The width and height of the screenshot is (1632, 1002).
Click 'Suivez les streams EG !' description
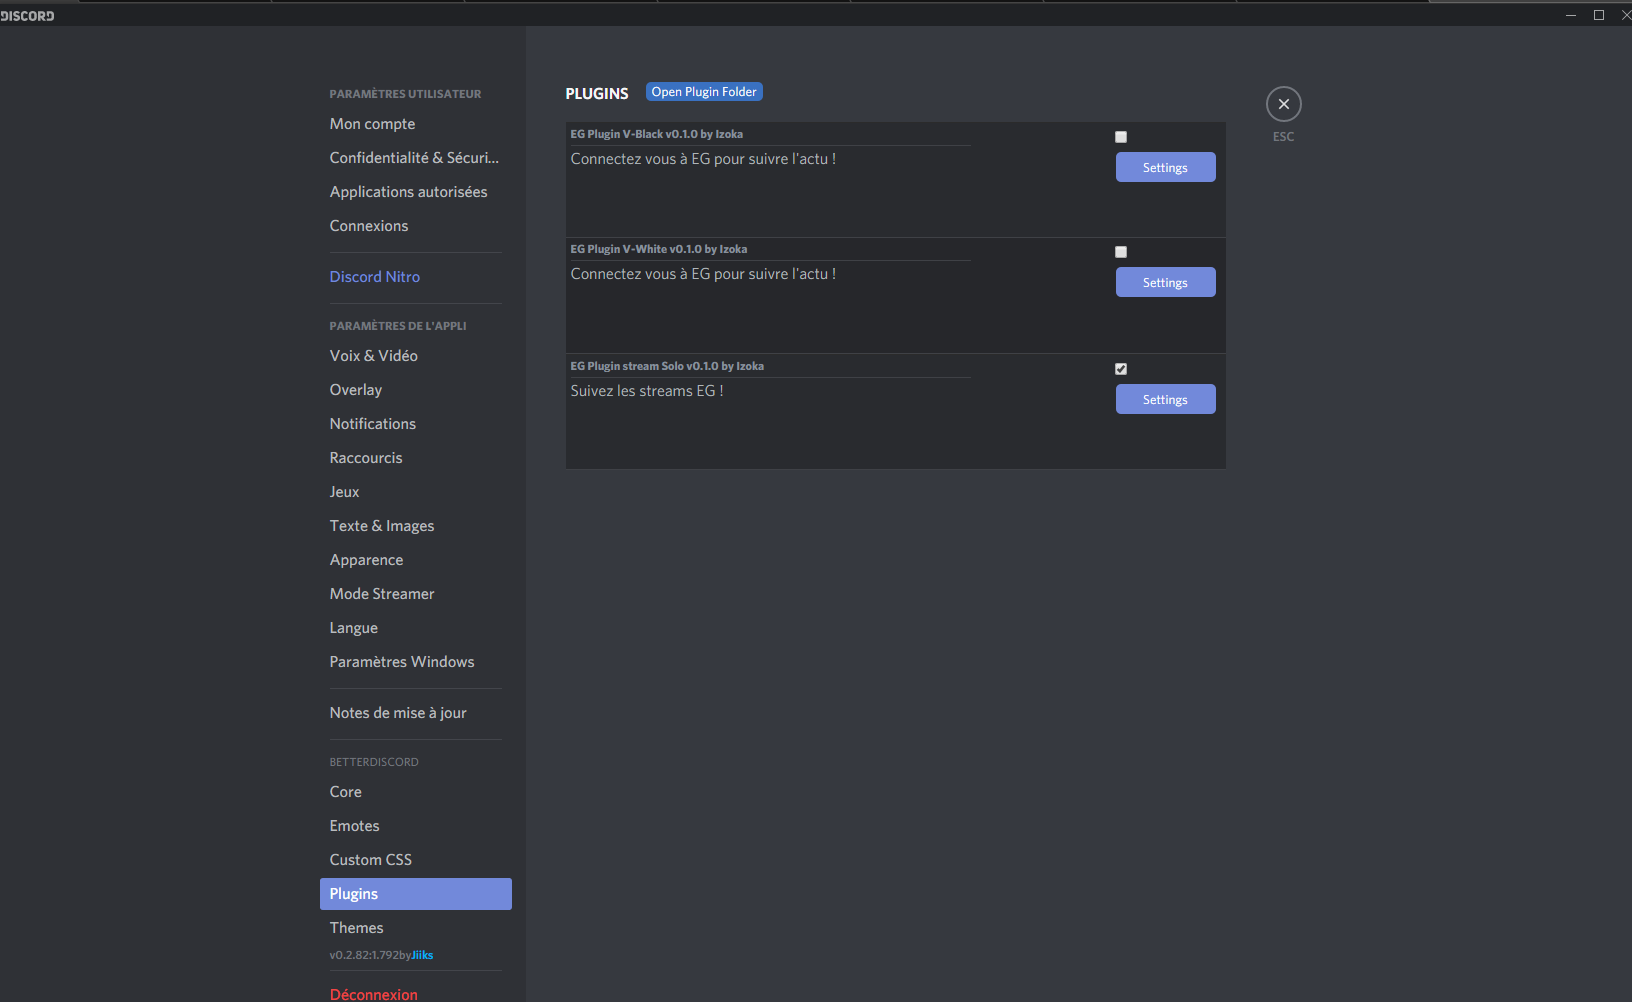(647, 391)
